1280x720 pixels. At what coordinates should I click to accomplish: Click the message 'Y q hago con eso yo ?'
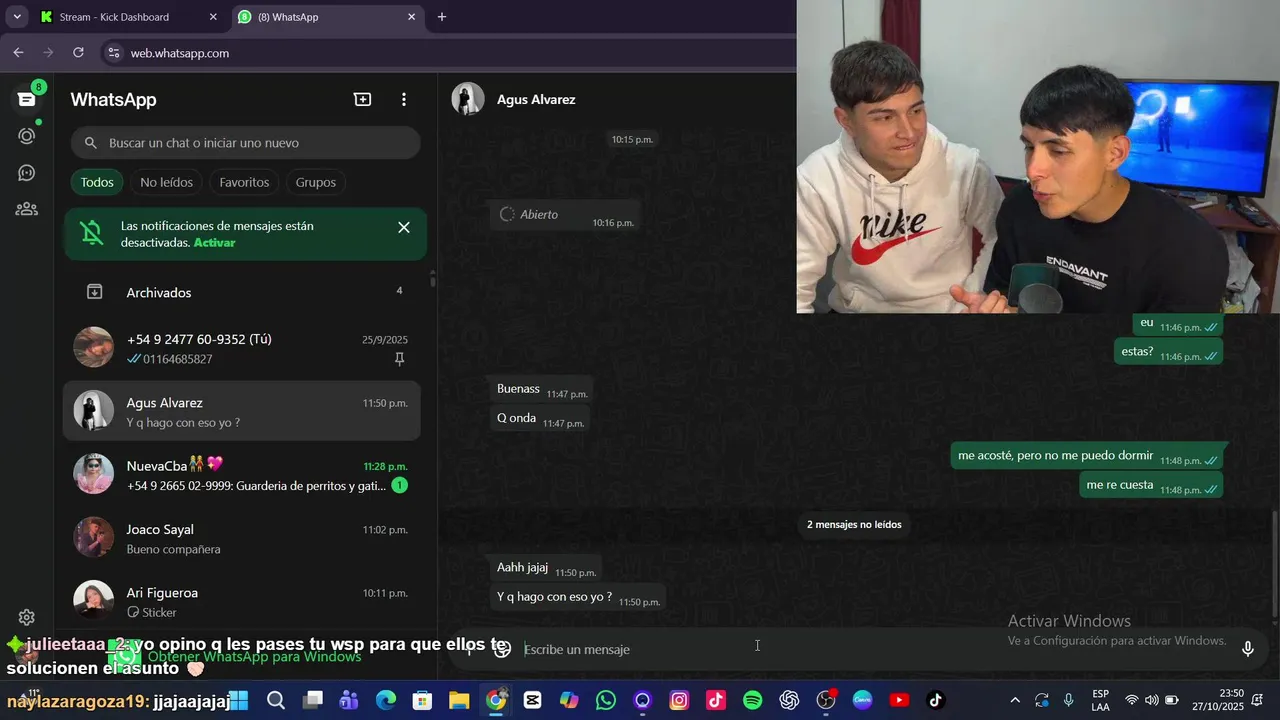point(578,597)
